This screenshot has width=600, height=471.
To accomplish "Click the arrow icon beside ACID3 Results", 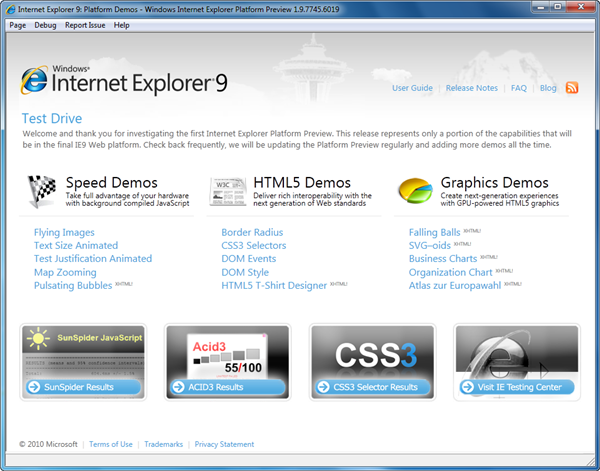I will coord(180,387).
